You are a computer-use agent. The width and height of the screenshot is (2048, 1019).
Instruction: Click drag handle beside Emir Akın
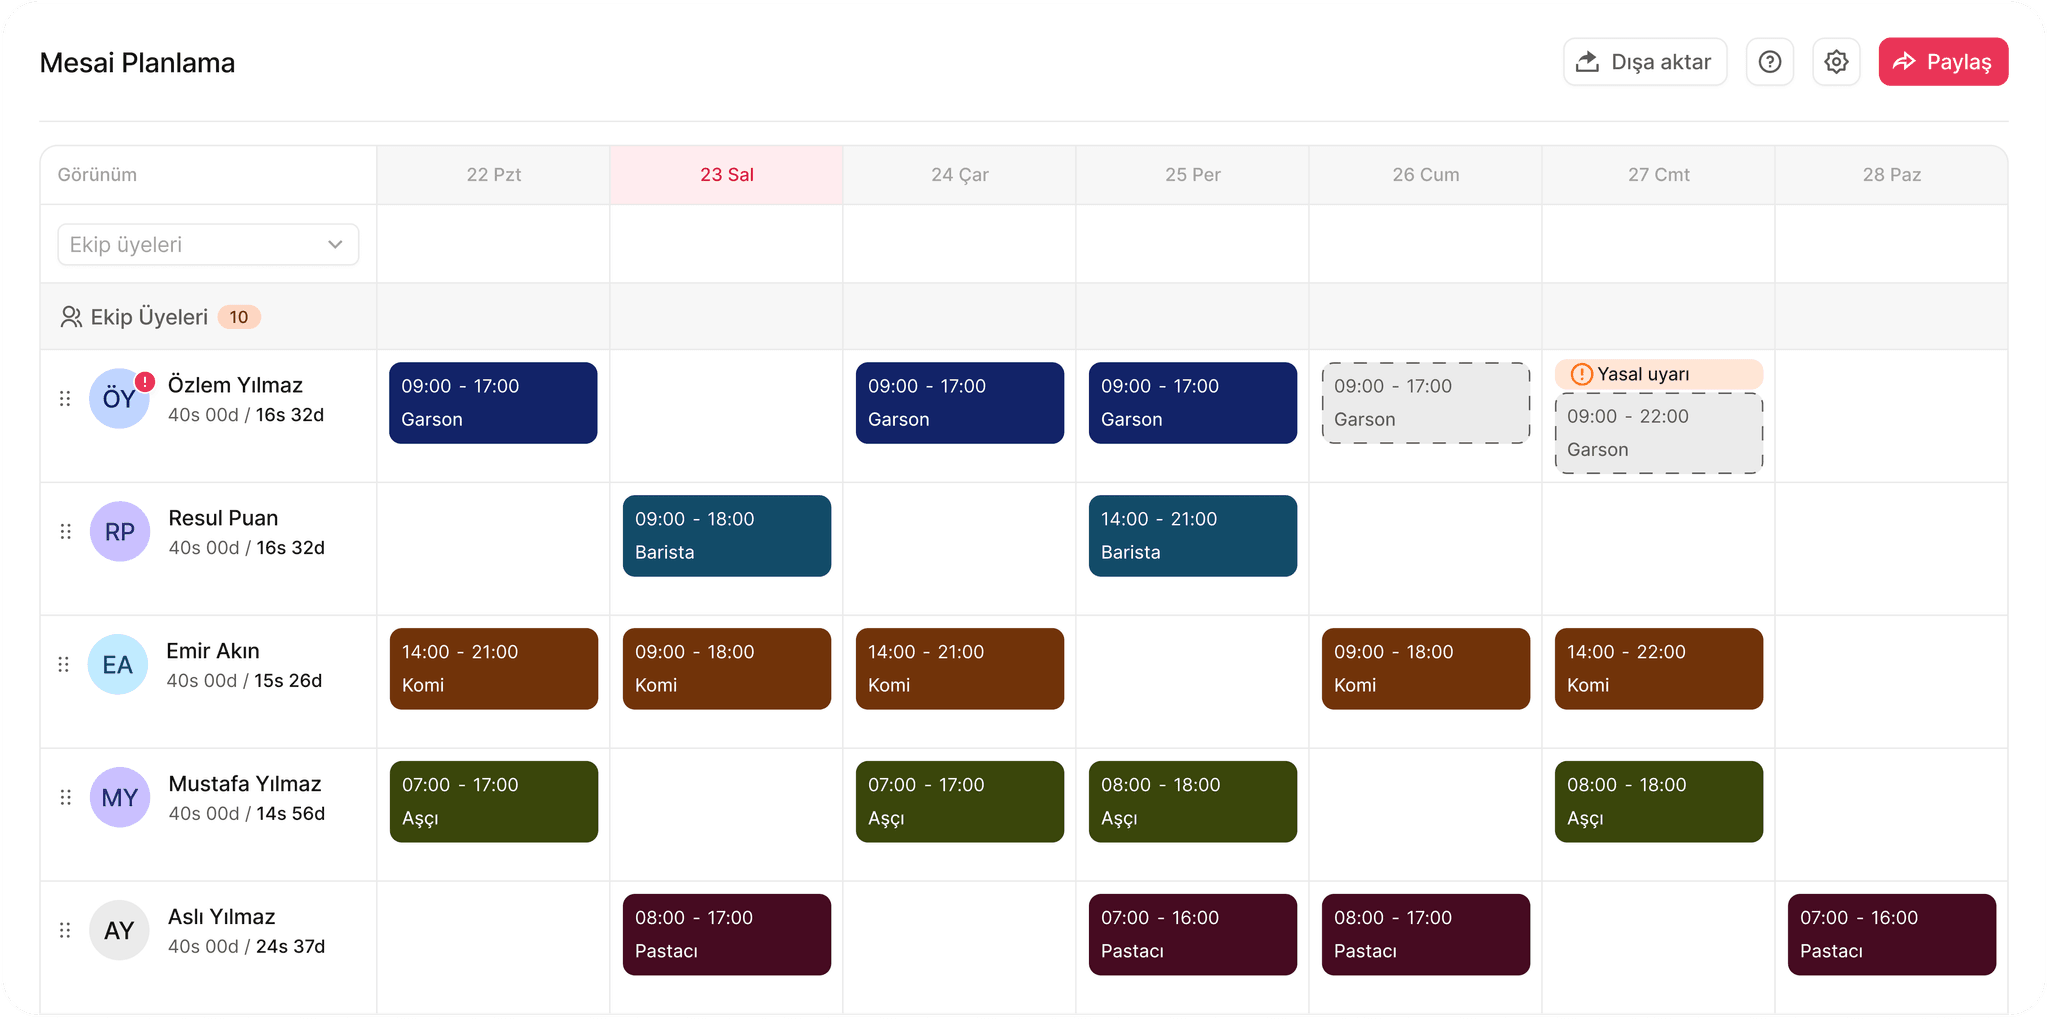tap(64, 665)
